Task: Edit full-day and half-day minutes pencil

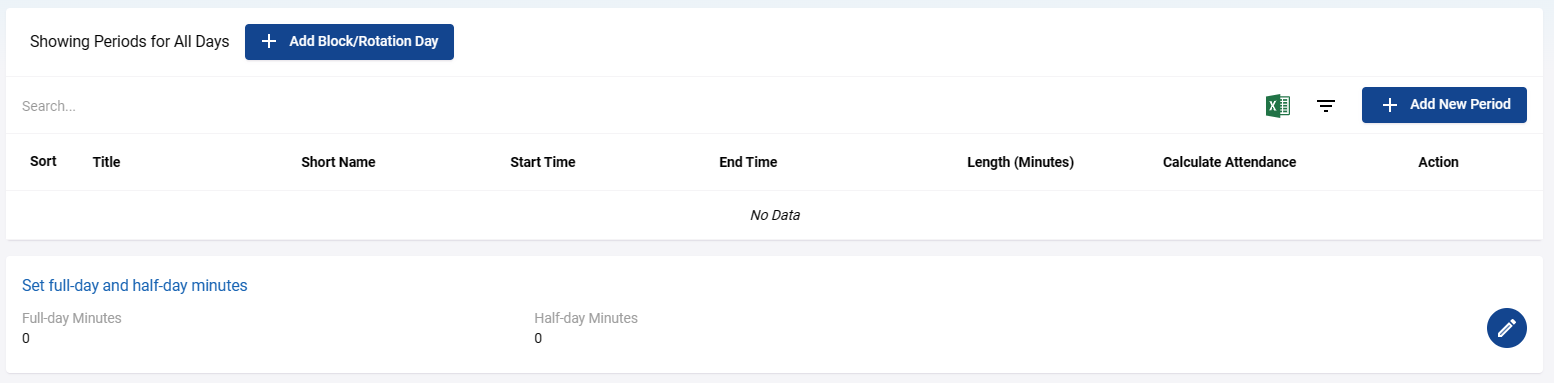Action: tap(1507, 328)
